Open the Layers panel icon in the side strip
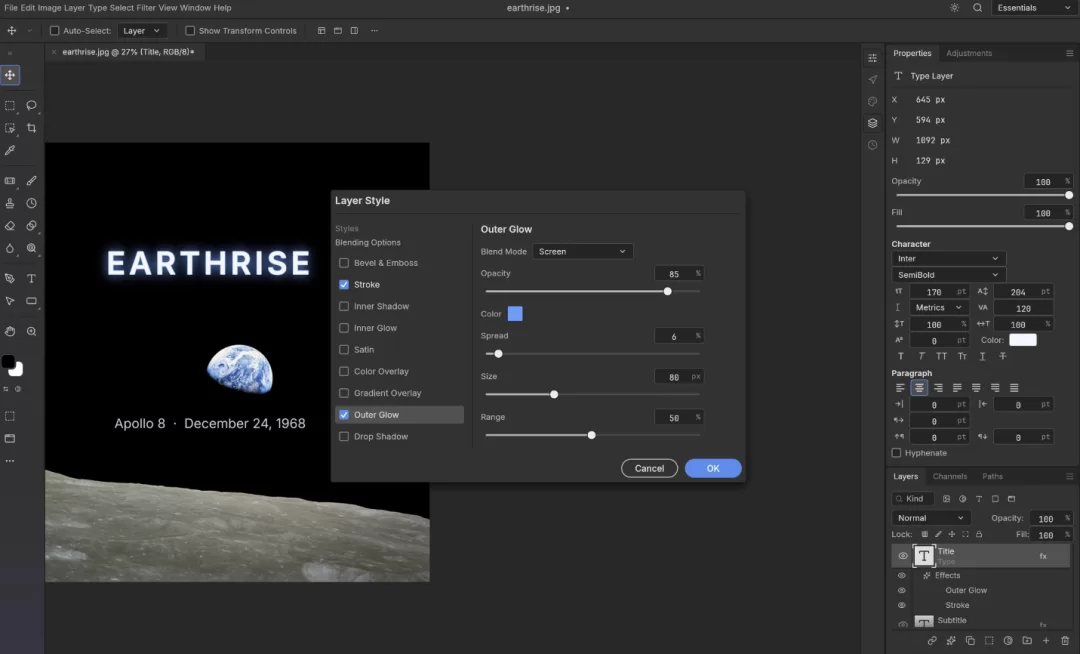 (x=873, y=123)
